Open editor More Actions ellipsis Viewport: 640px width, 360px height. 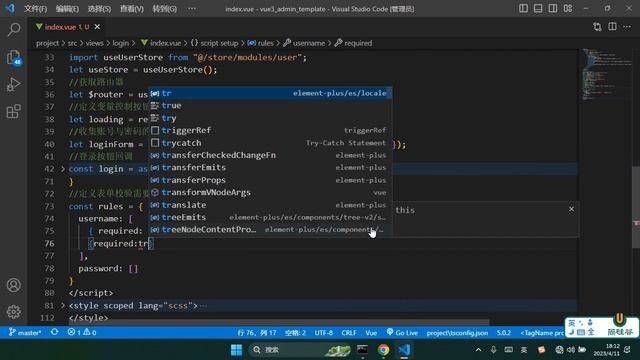pos(627,27)
